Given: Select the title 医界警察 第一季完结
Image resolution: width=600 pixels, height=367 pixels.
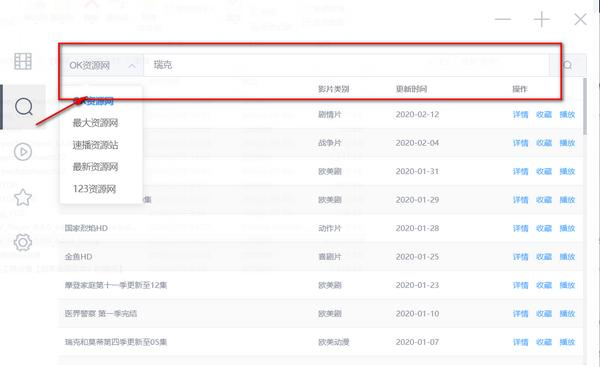Looking at the screenshot, I should pos(101,313).
